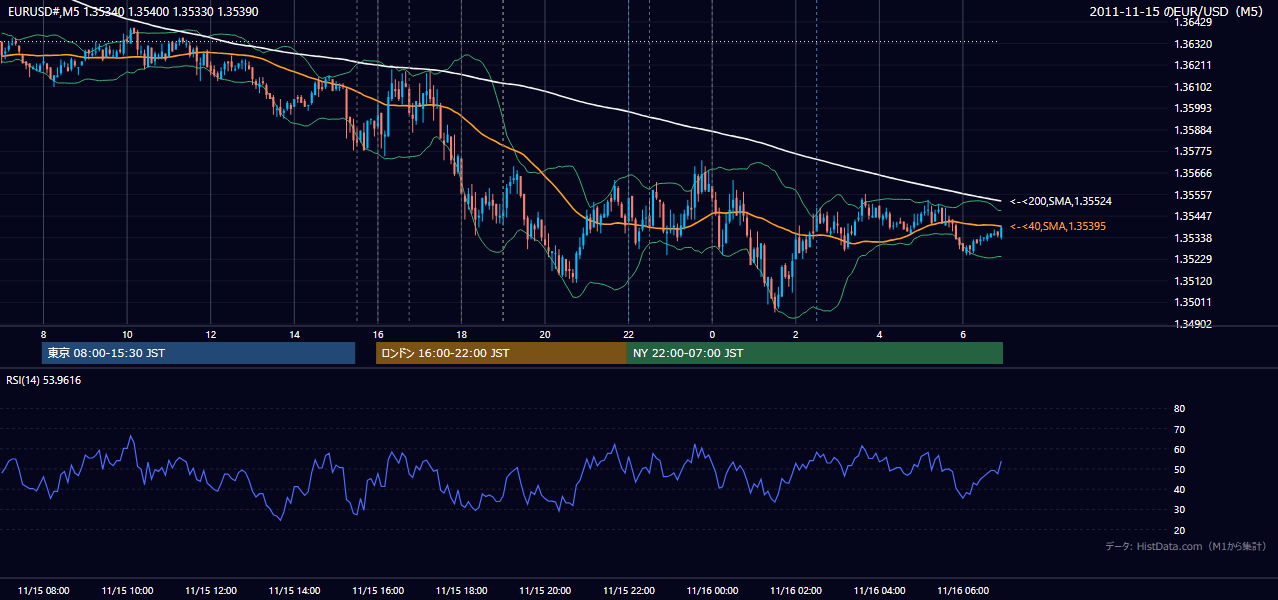Click the RSI(14) 53.9616 indicator label

[44, 380]
